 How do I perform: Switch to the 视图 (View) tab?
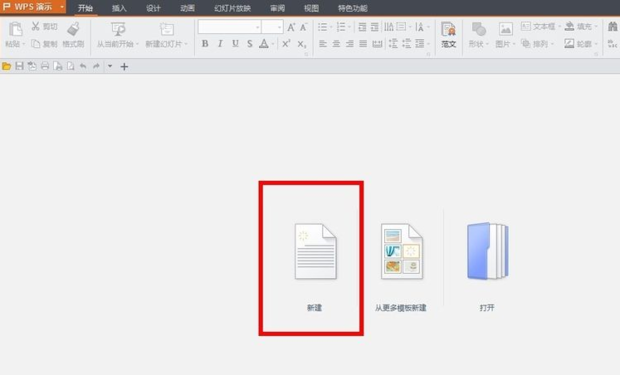pos(311,8)
